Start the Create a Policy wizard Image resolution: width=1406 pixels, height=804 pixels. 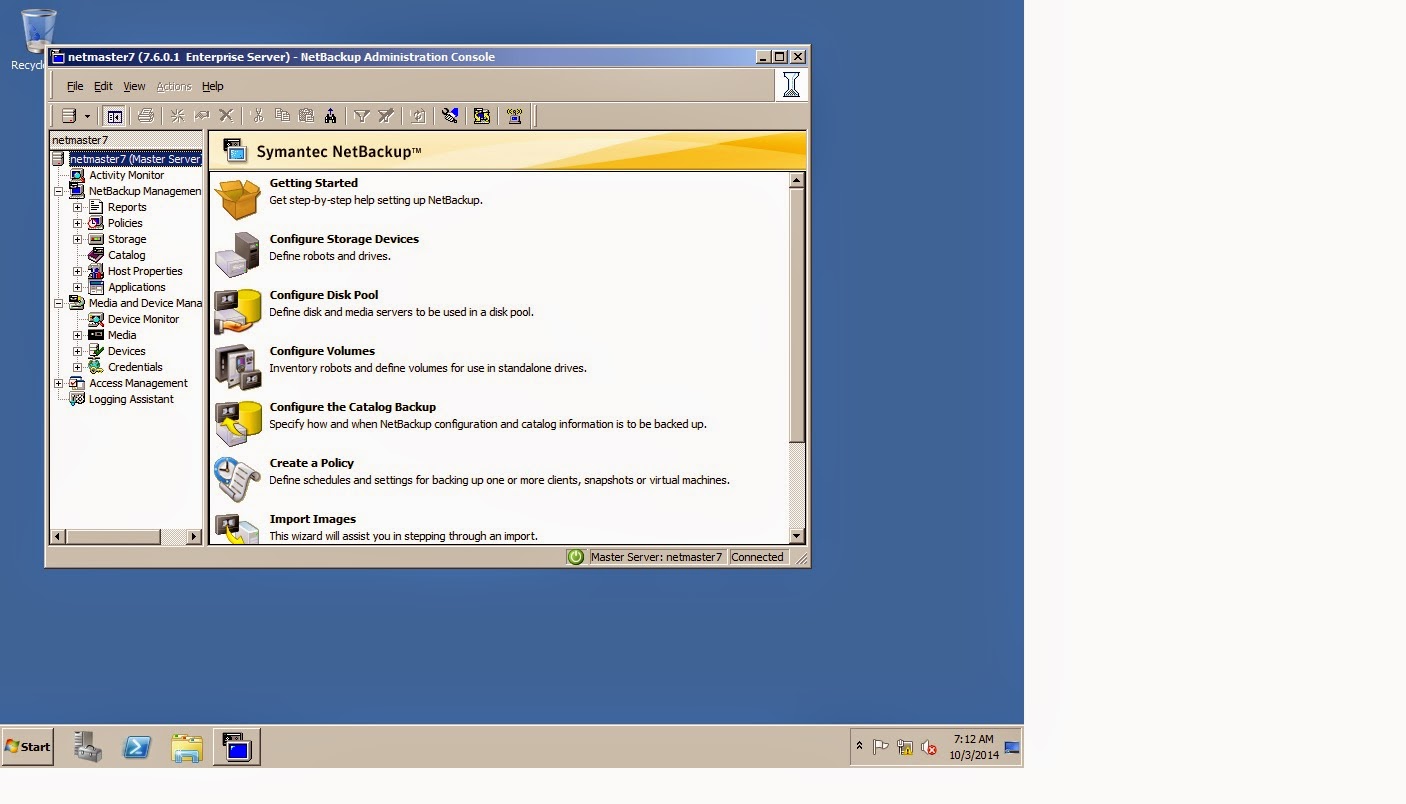click(x=311, y=463)
